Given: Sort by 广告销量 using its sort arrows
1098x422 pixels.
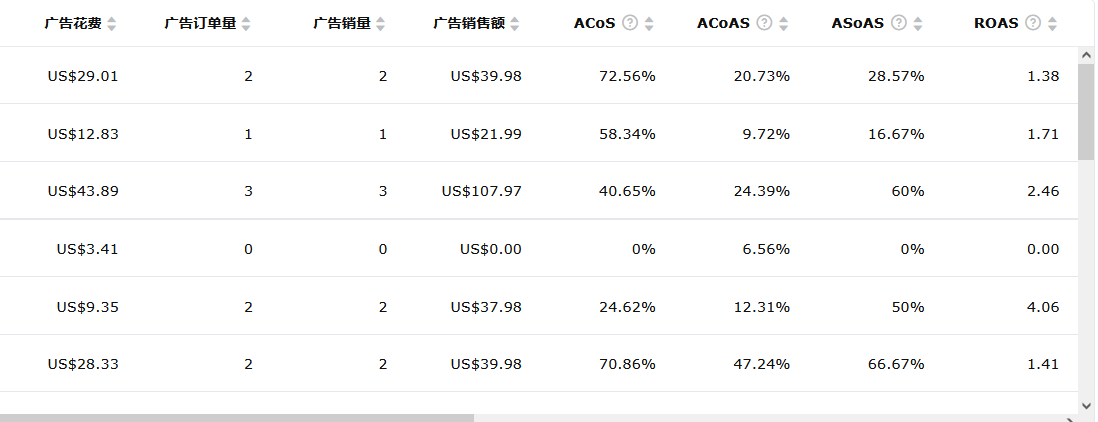Looking at the screenshot, I should 380,24.
